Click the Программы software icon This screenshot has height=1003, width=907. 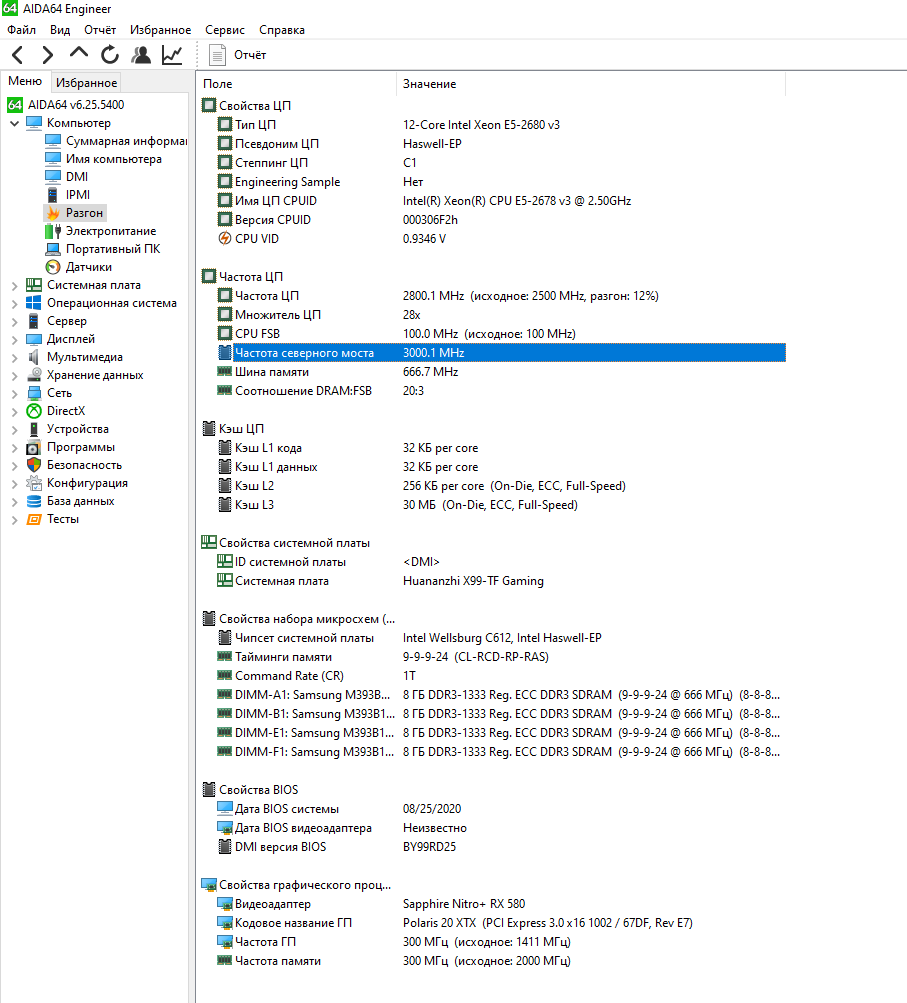pyautogui.click(x=34, y=447)
